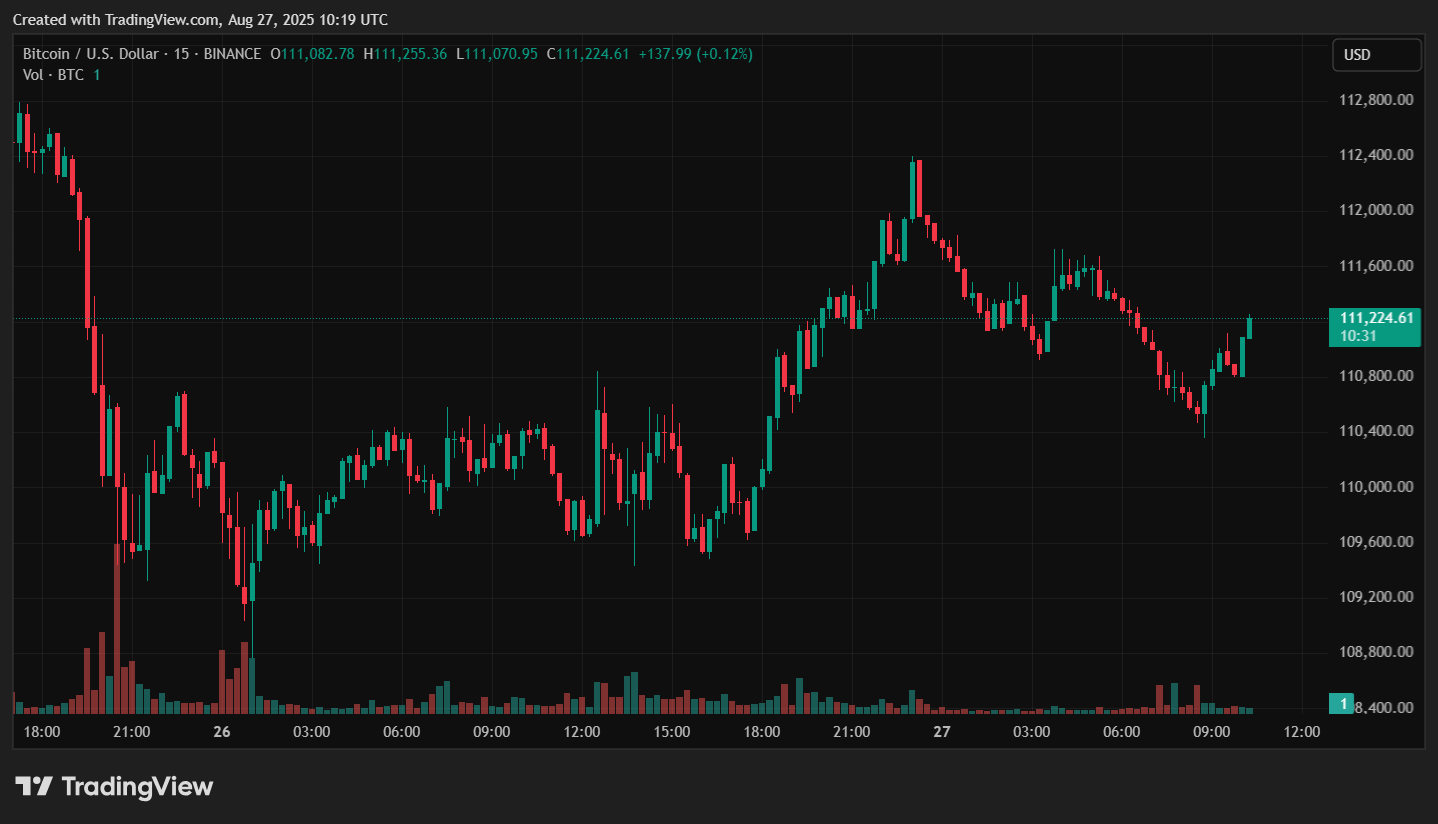
Task: Select the 27 date marker on time axis
Action: (941, 732)
